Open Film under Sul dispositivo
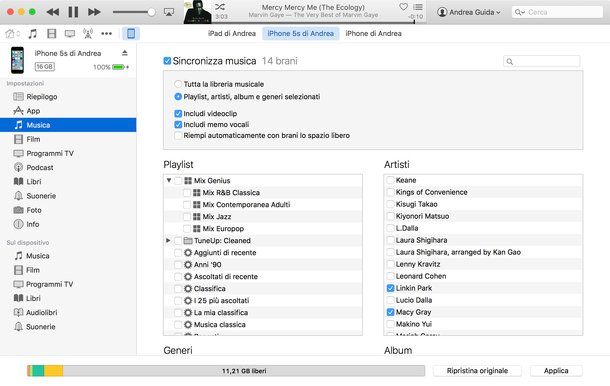610x386 pixels. (68, 270)
